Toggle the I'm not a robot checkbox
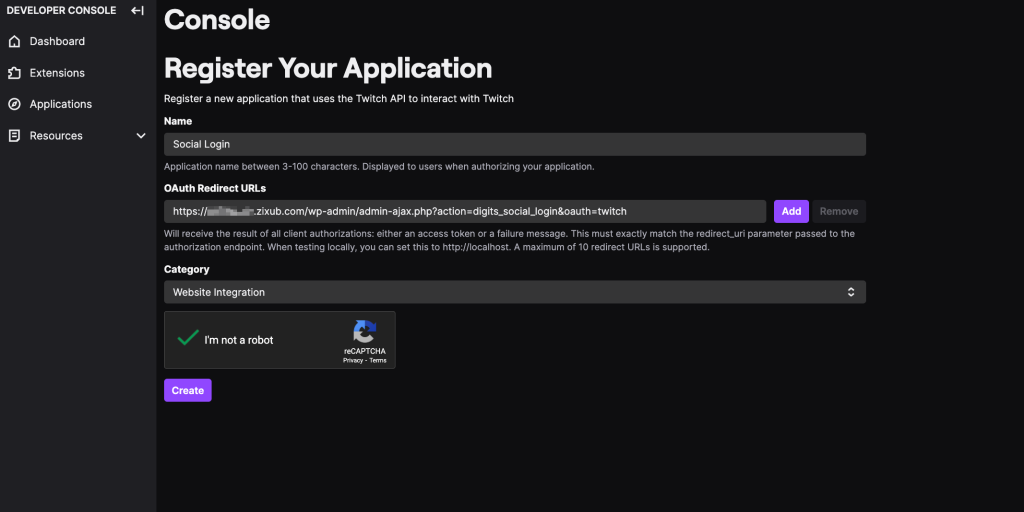 [x=187, y=339]
